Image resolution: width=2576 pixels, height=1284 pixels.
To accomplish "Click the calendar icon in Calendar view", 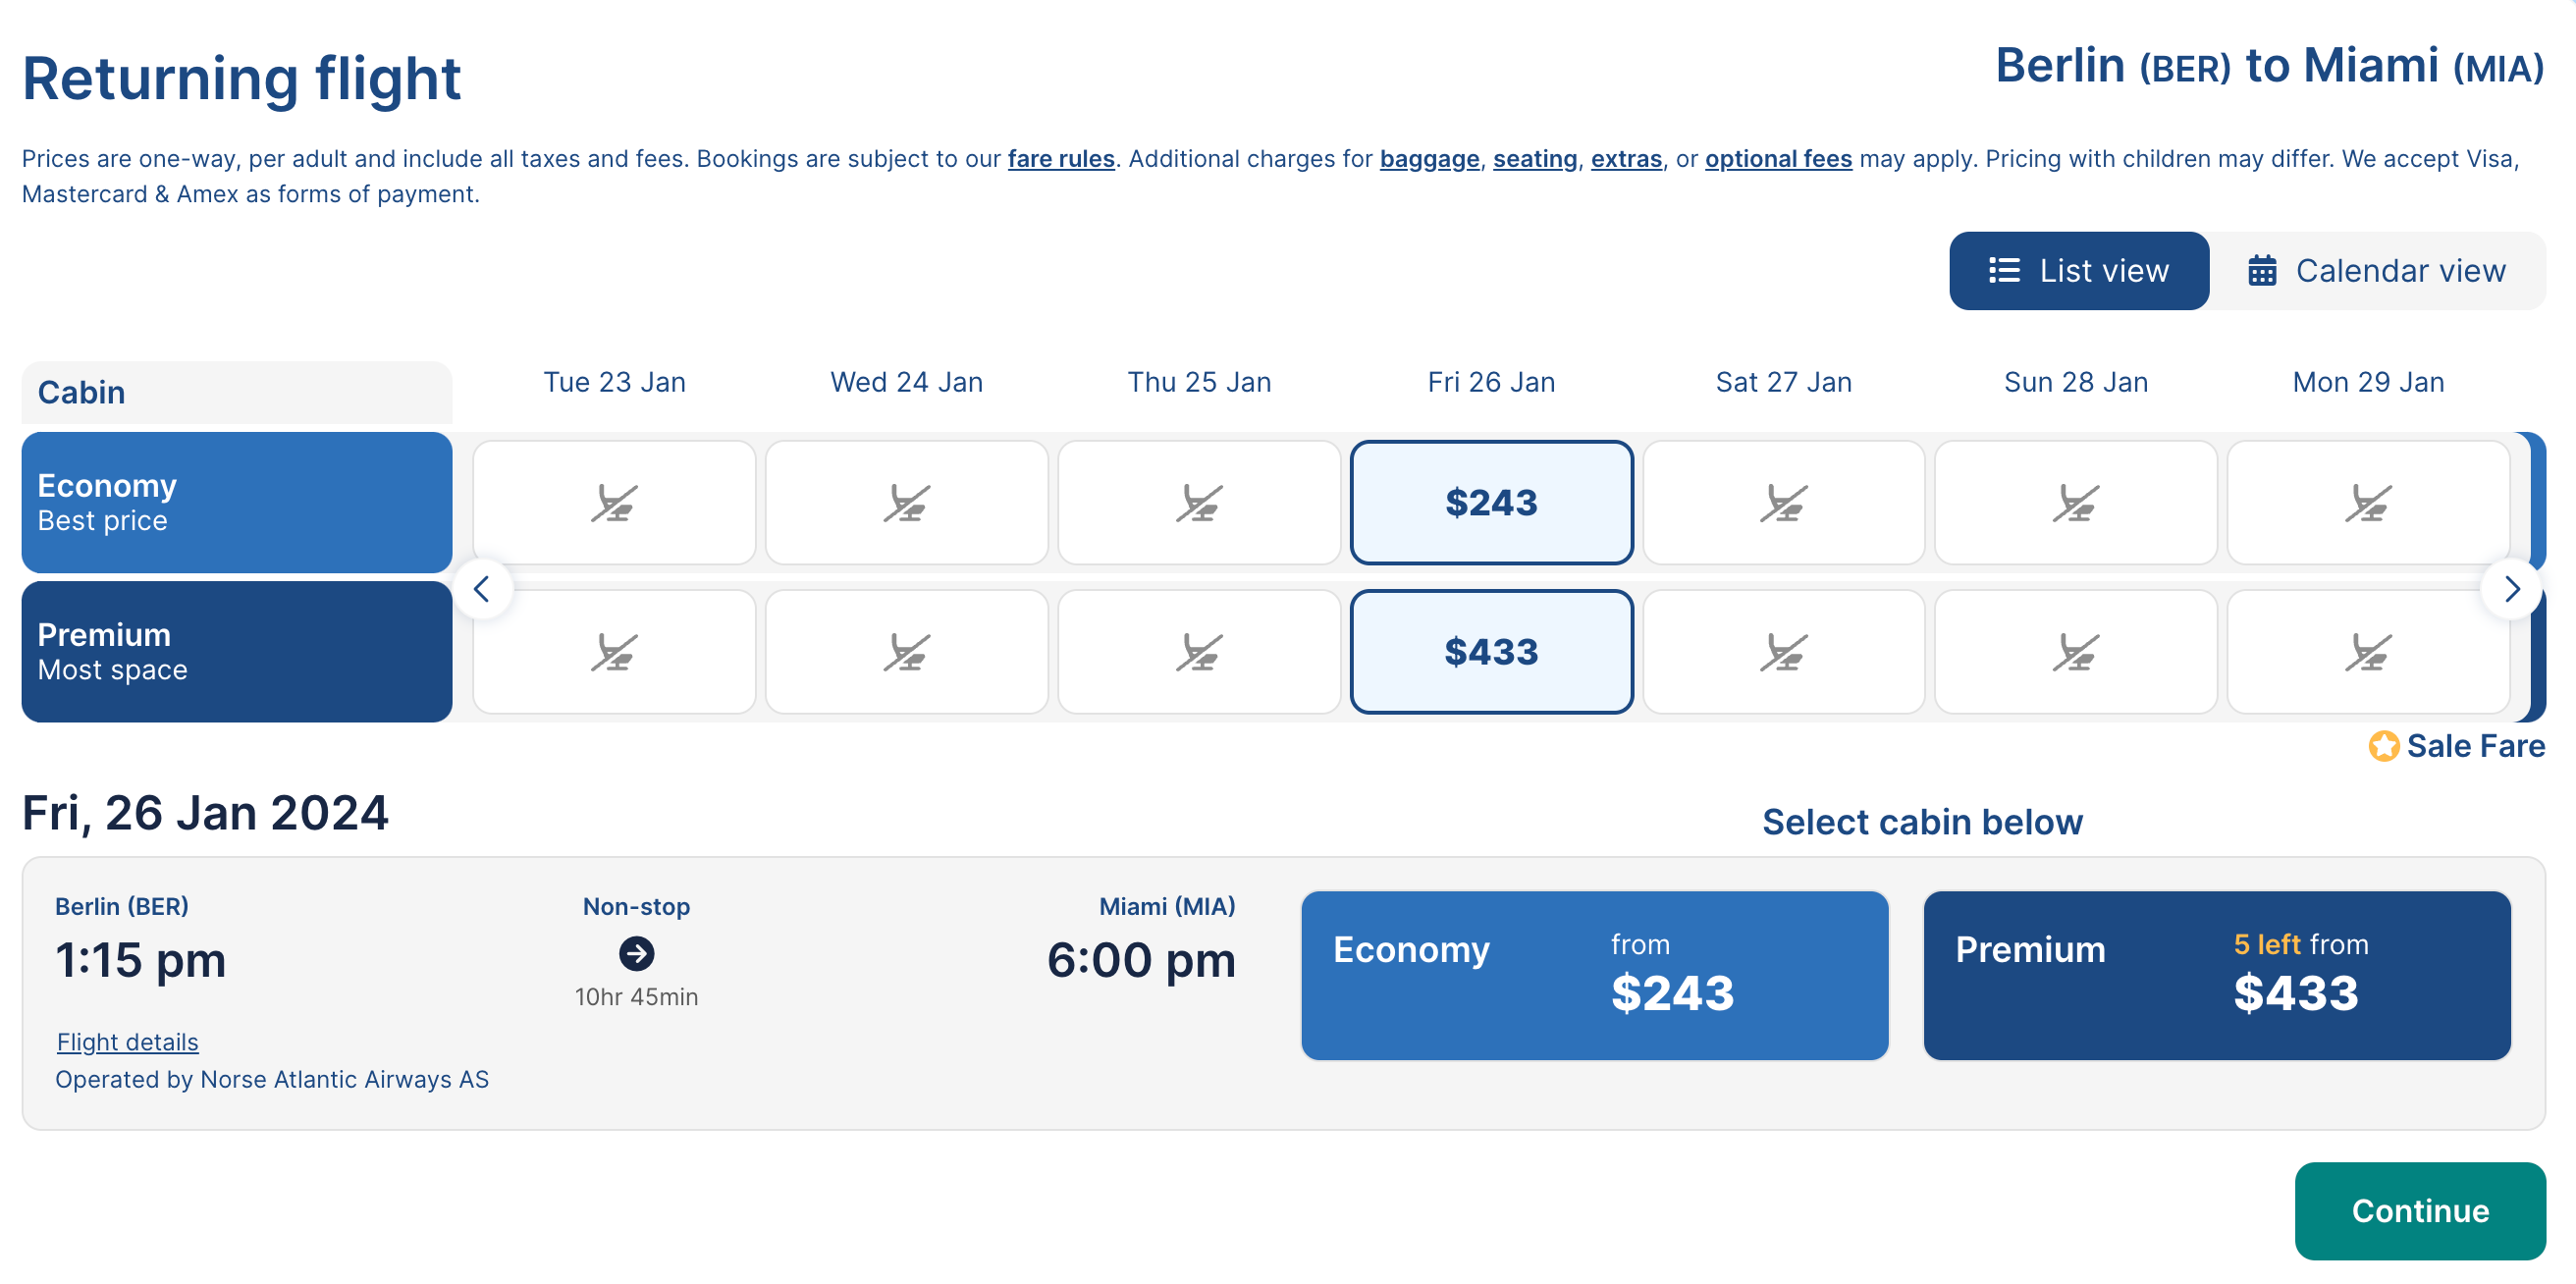I will point(2262,271).
